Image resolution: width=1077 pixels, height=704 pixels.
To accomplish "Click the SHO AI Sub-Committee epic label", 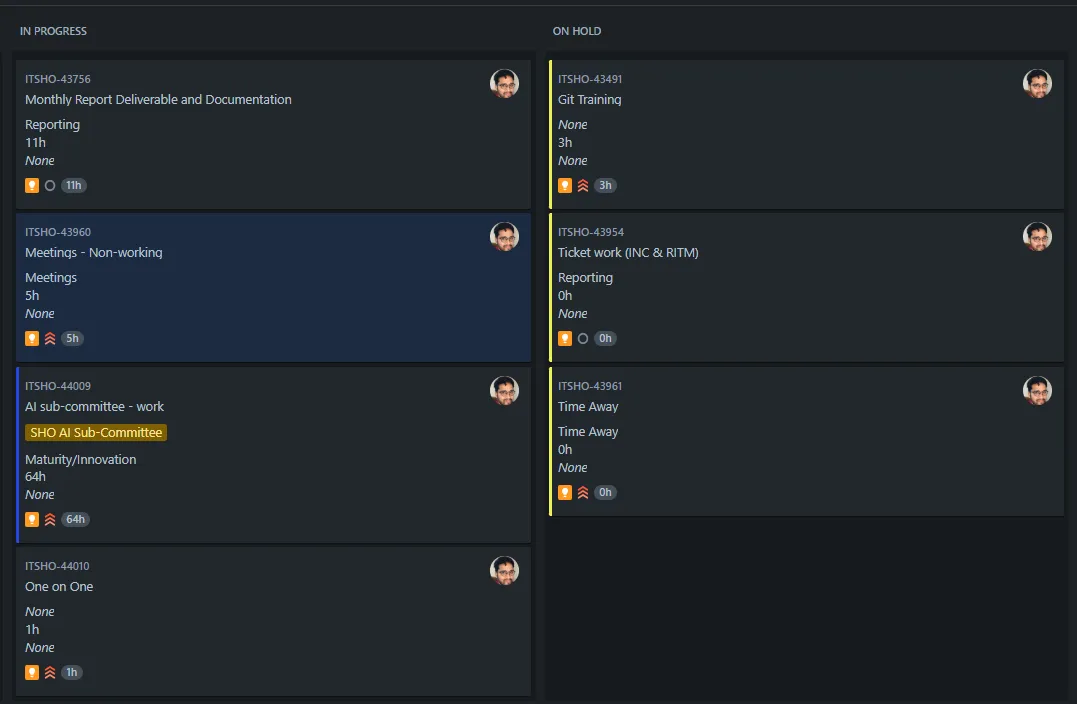I will tap(96, 433).
